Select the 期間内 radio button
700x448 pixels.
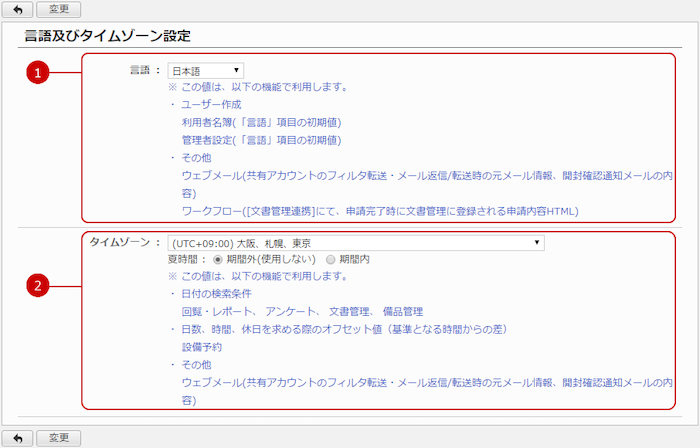click(x=330, y=259)
